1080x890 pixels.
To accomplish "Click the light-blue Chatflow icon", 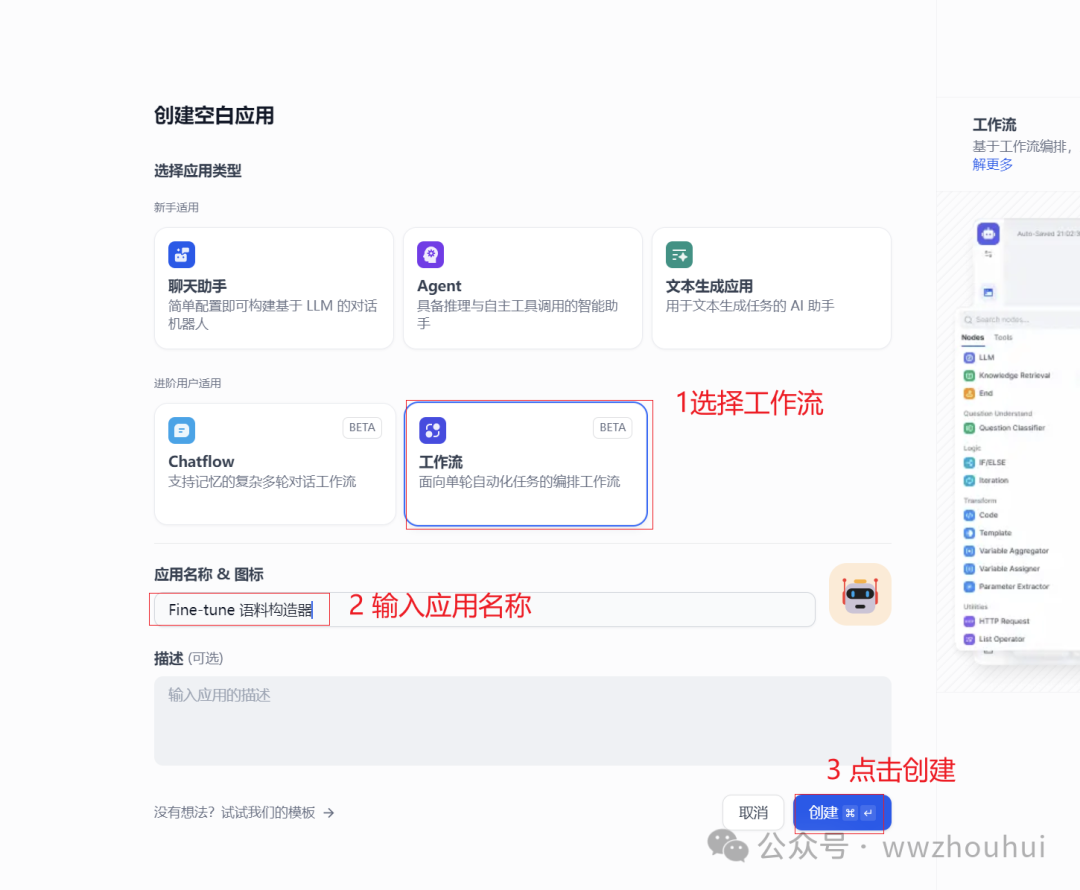I will point(181,431).
